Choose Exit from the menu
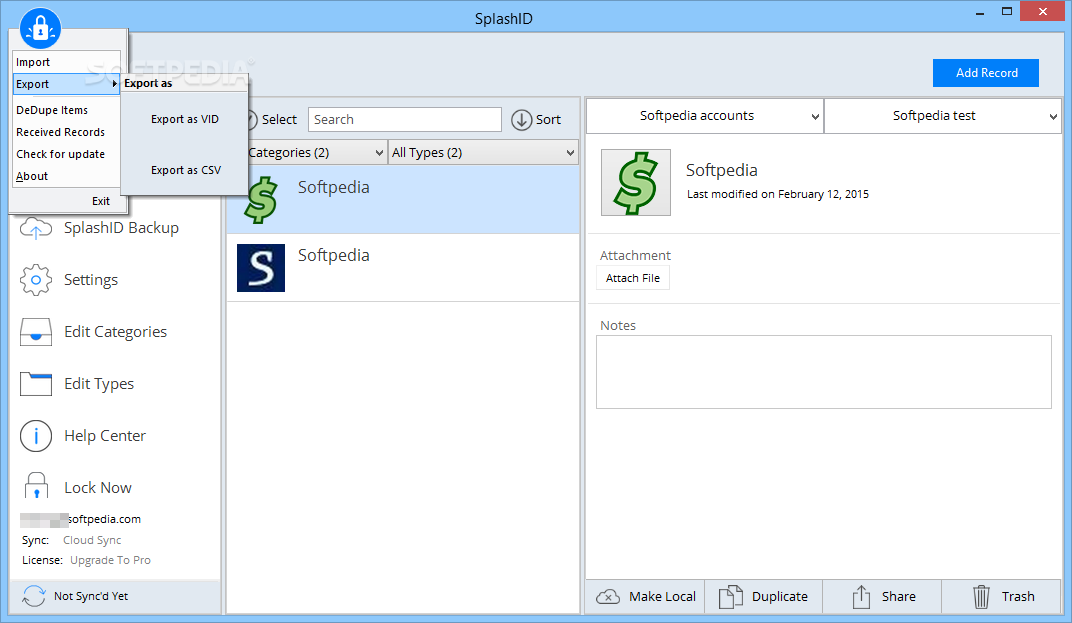 tap(100, 201)
